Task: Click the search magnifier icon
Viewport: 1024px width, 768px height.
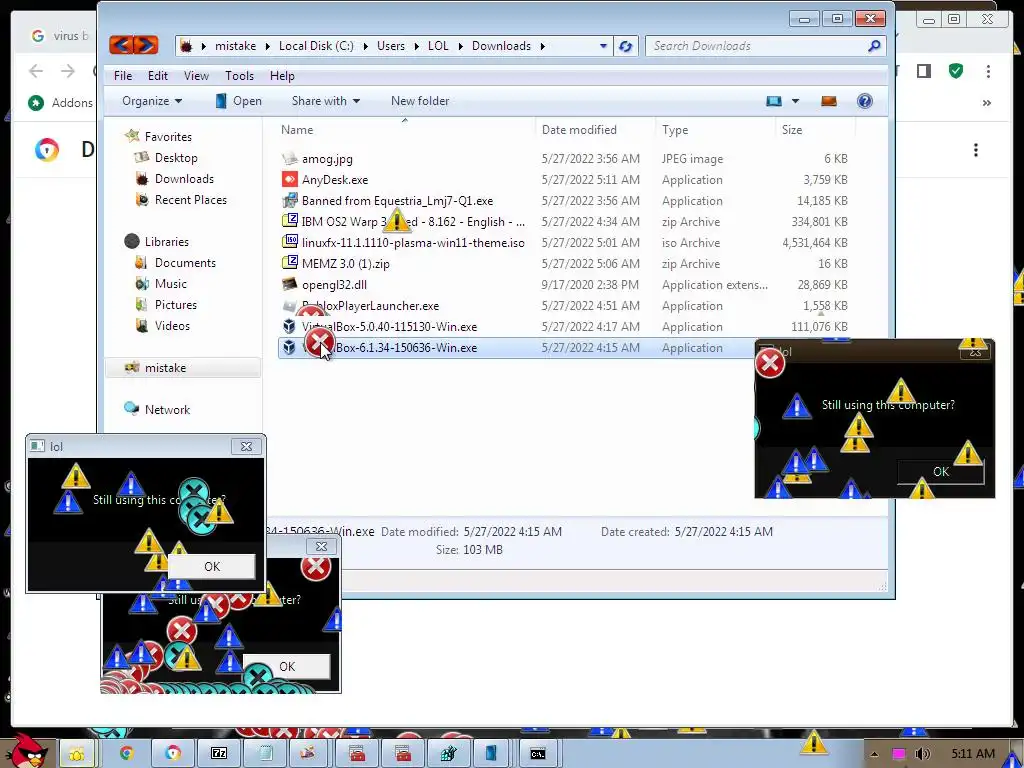Action: pos(874,46)
